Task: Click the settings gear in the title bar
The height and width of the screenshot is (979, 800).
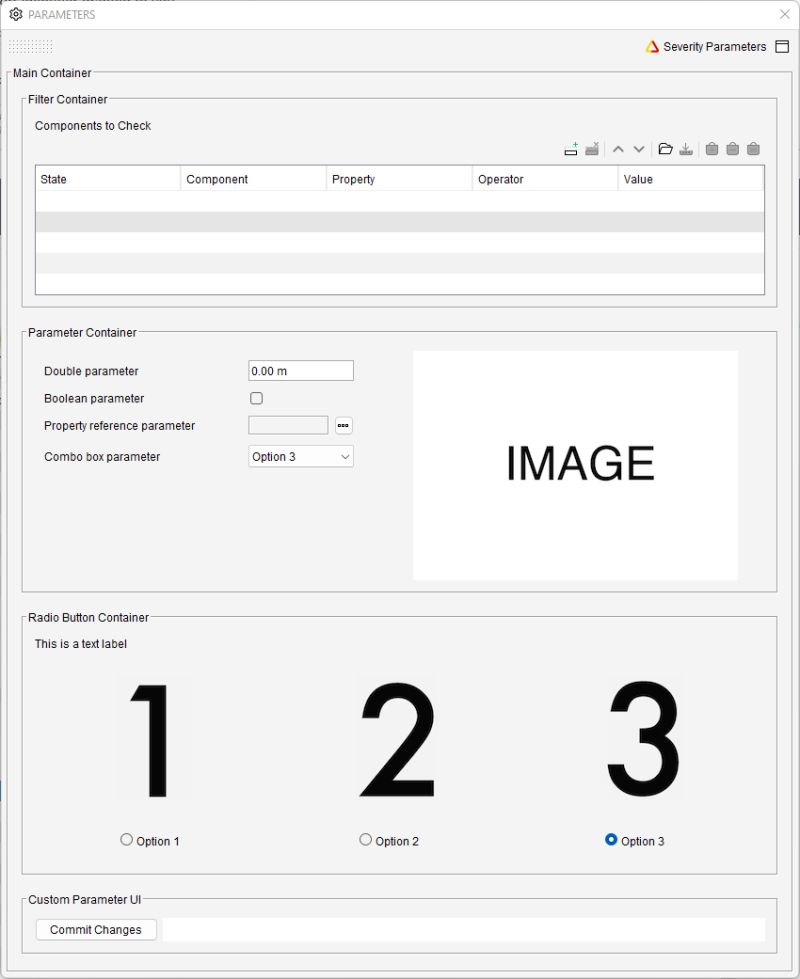Action: 15,14
